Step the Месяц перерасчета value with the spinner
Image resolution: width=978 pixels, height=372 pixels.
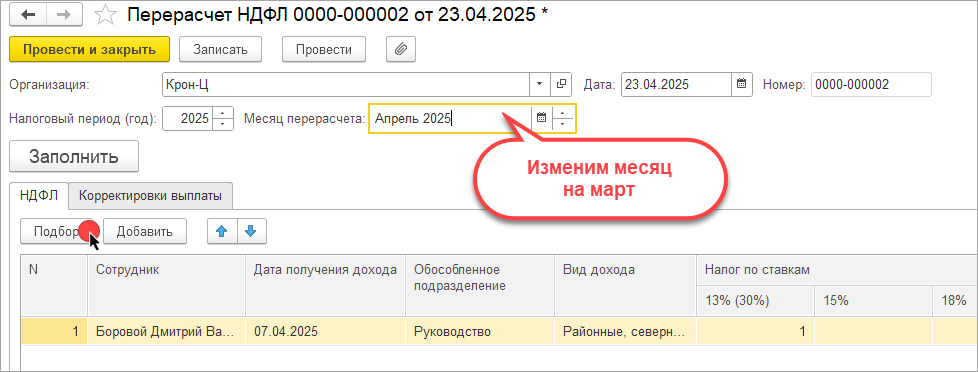(x=563, y=118)
